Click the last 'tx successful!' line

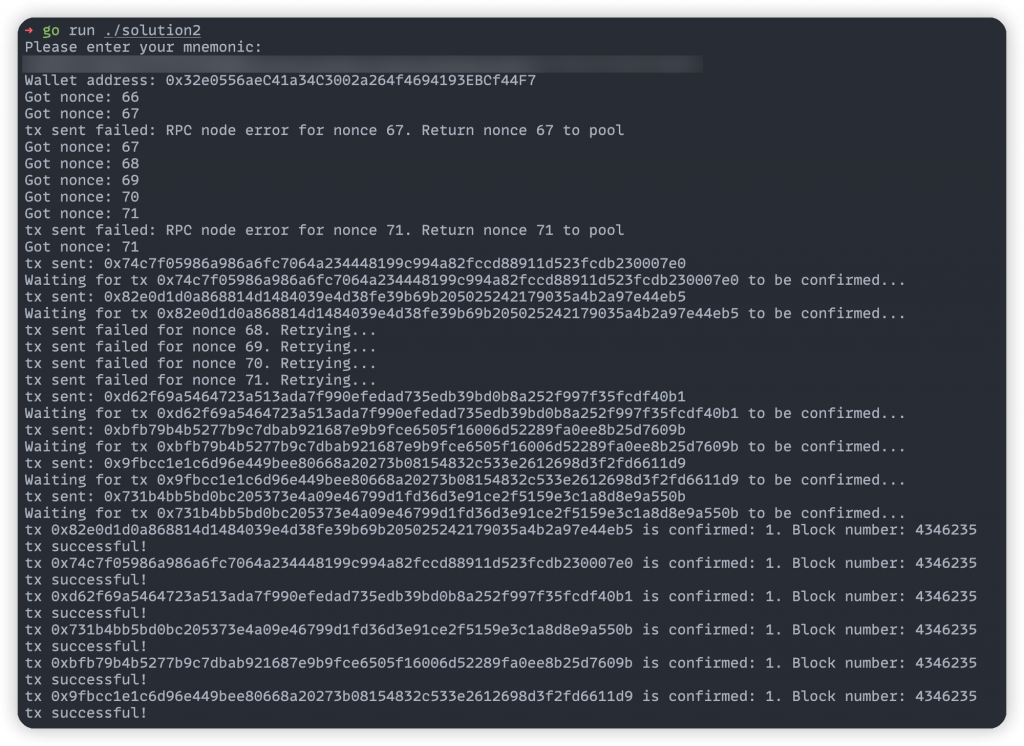pos(86,713)
